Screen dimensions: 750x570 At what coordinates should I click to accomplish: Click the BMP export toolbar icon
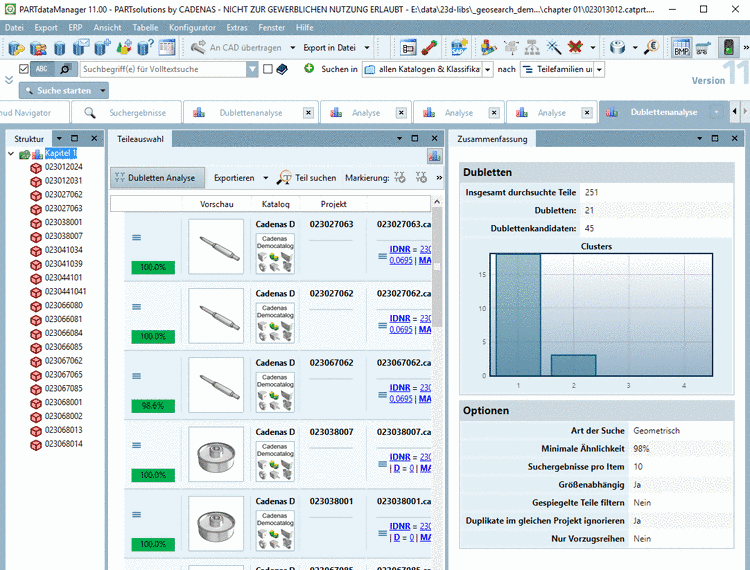point(681,47)
